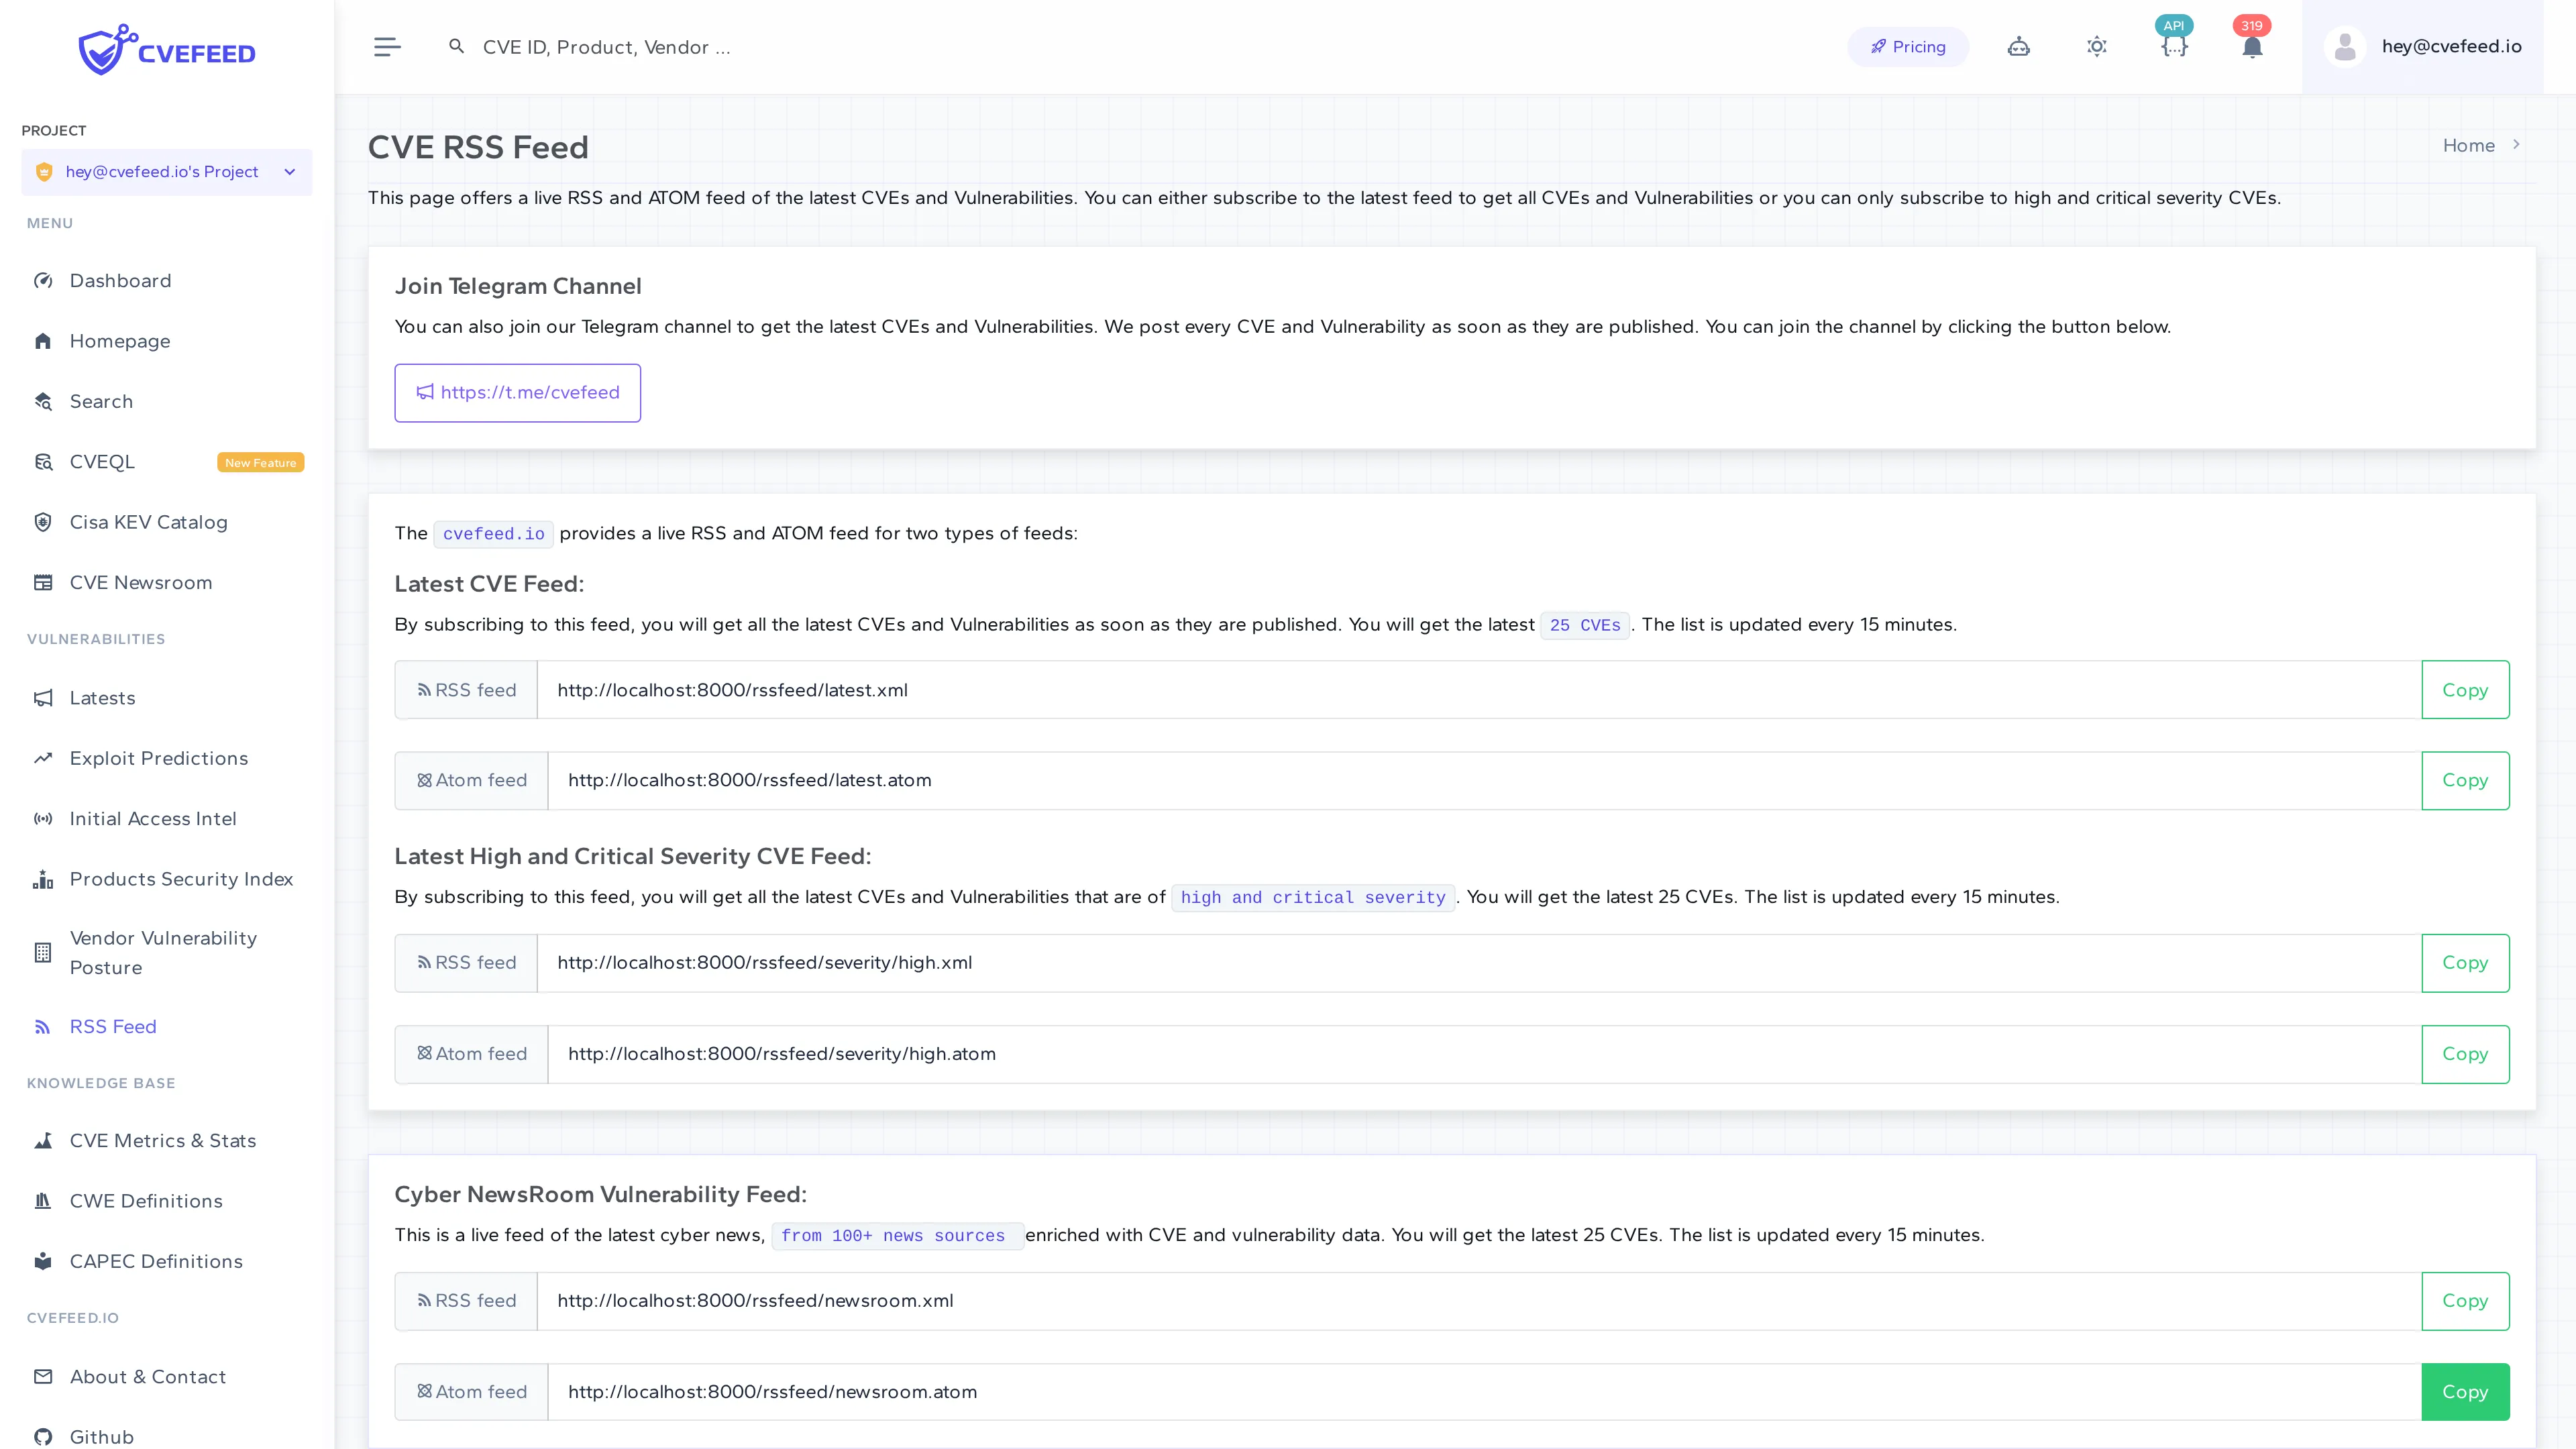Screen dimensions: 2576x1449
Task: Click the user avatar for hey@cvefeed.io
Action: pos(2345,46)
